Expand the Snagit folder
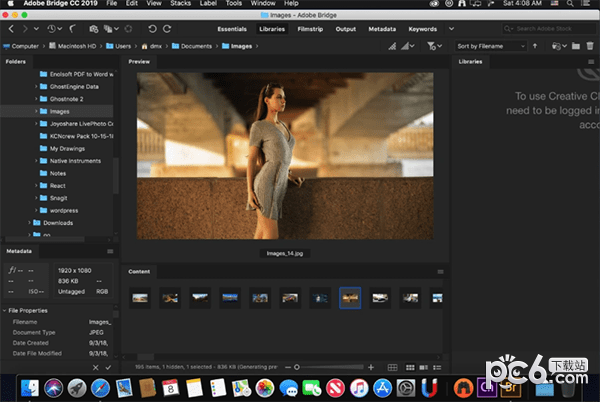 tap(36, 198)
